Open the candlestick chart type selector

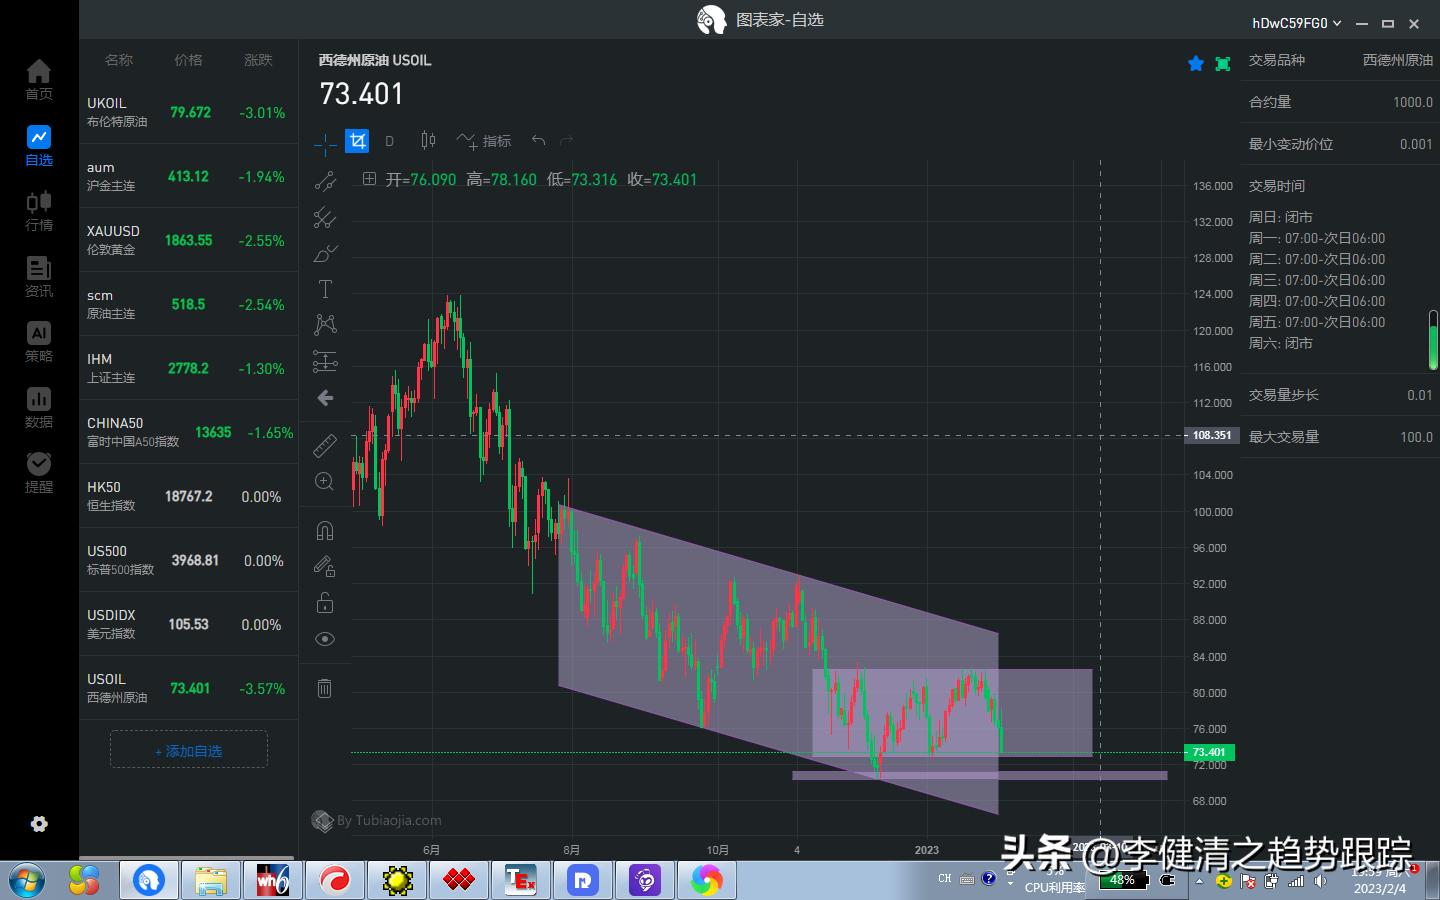(428, 141)
